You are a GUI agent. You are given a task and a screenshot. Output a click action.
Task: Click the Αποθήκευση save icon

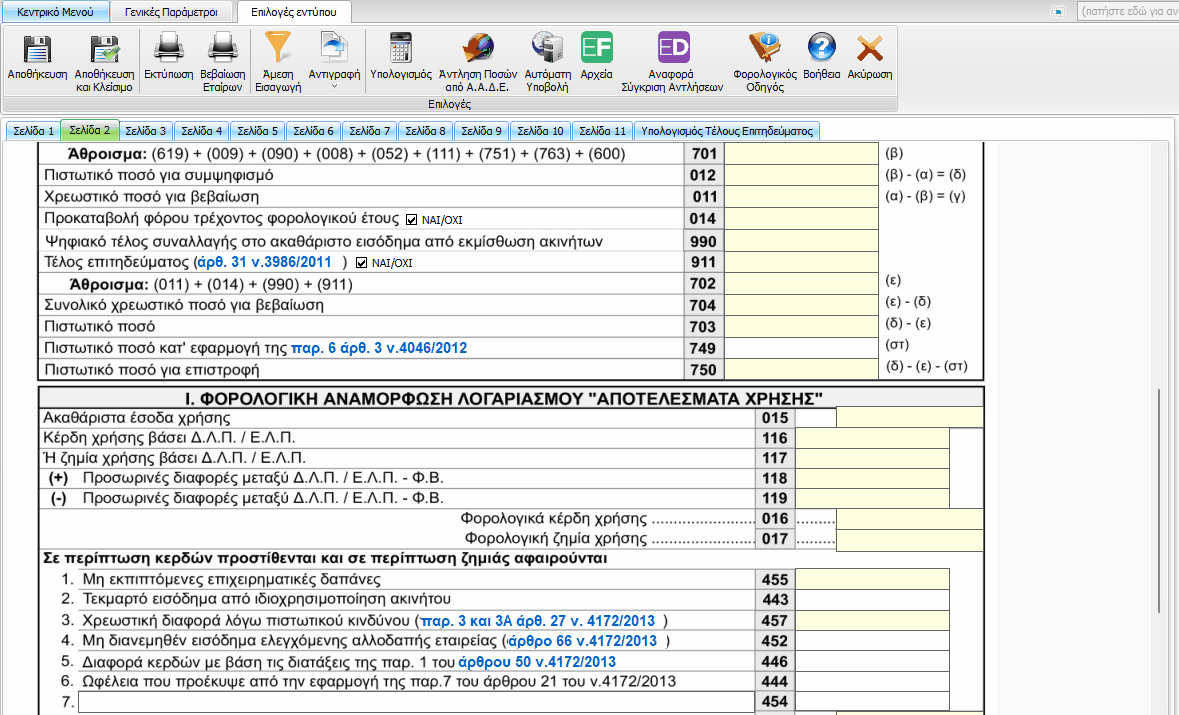point(37,49)
